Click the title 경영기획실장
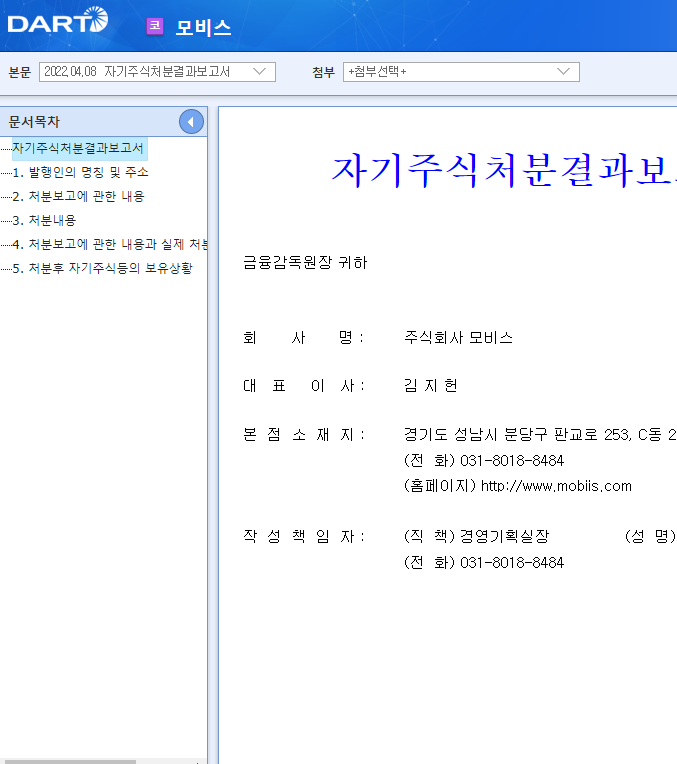 (x=504, y=536)
